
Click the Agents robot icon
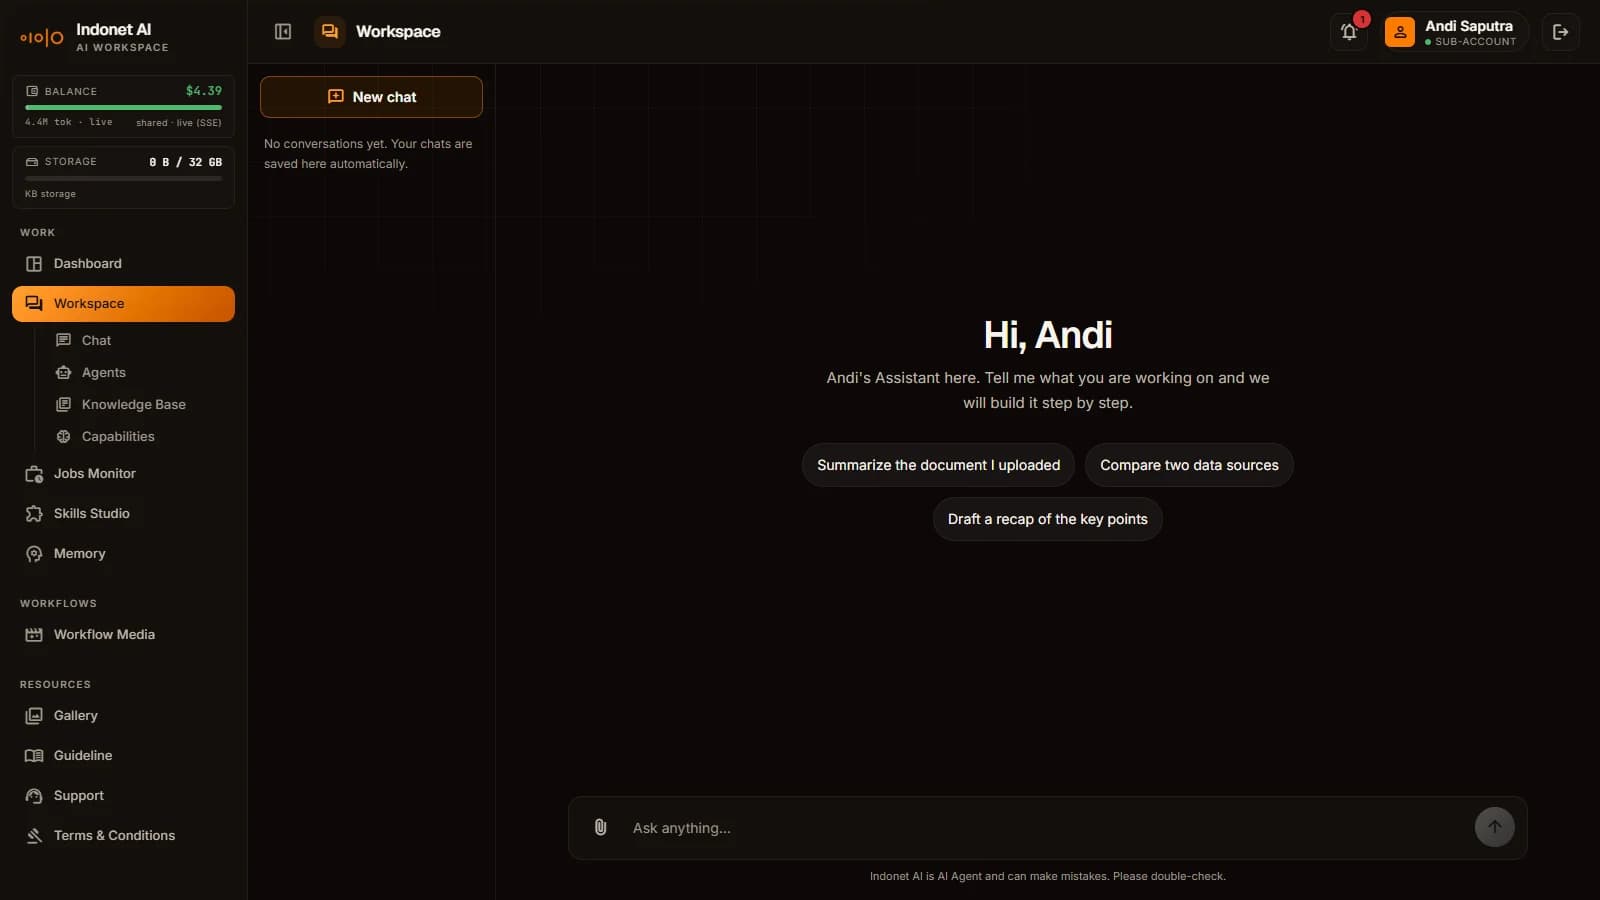[x=64, y=373]
